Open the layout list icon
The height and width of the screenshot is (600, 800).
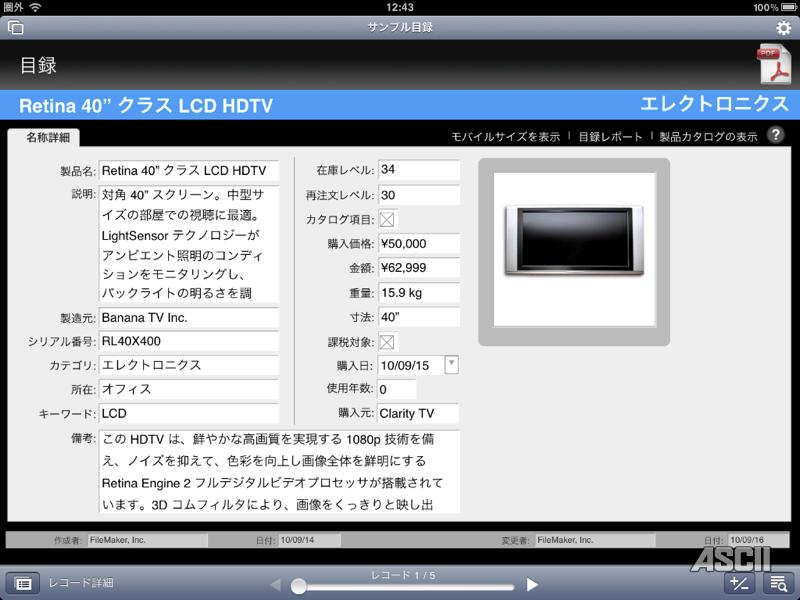coord(22,583)
